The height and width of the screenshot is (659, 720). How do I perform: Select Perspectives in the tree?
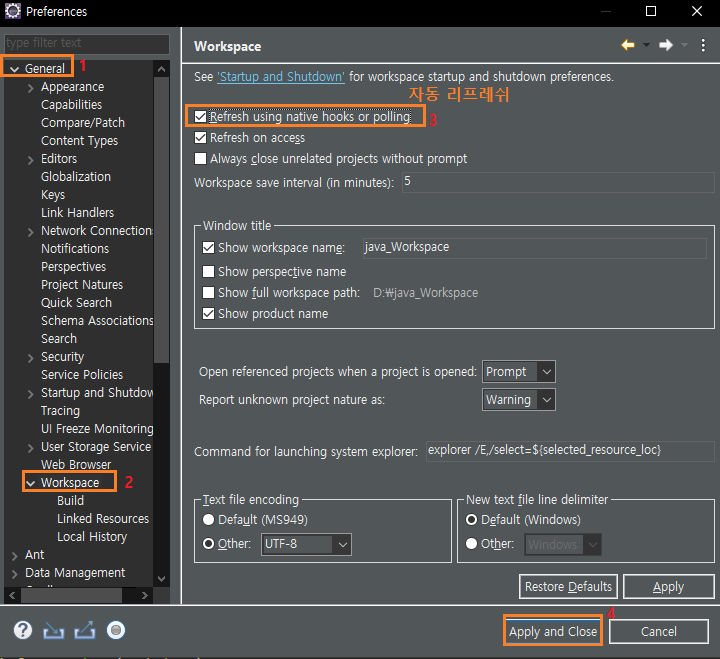tap(73, 266)
